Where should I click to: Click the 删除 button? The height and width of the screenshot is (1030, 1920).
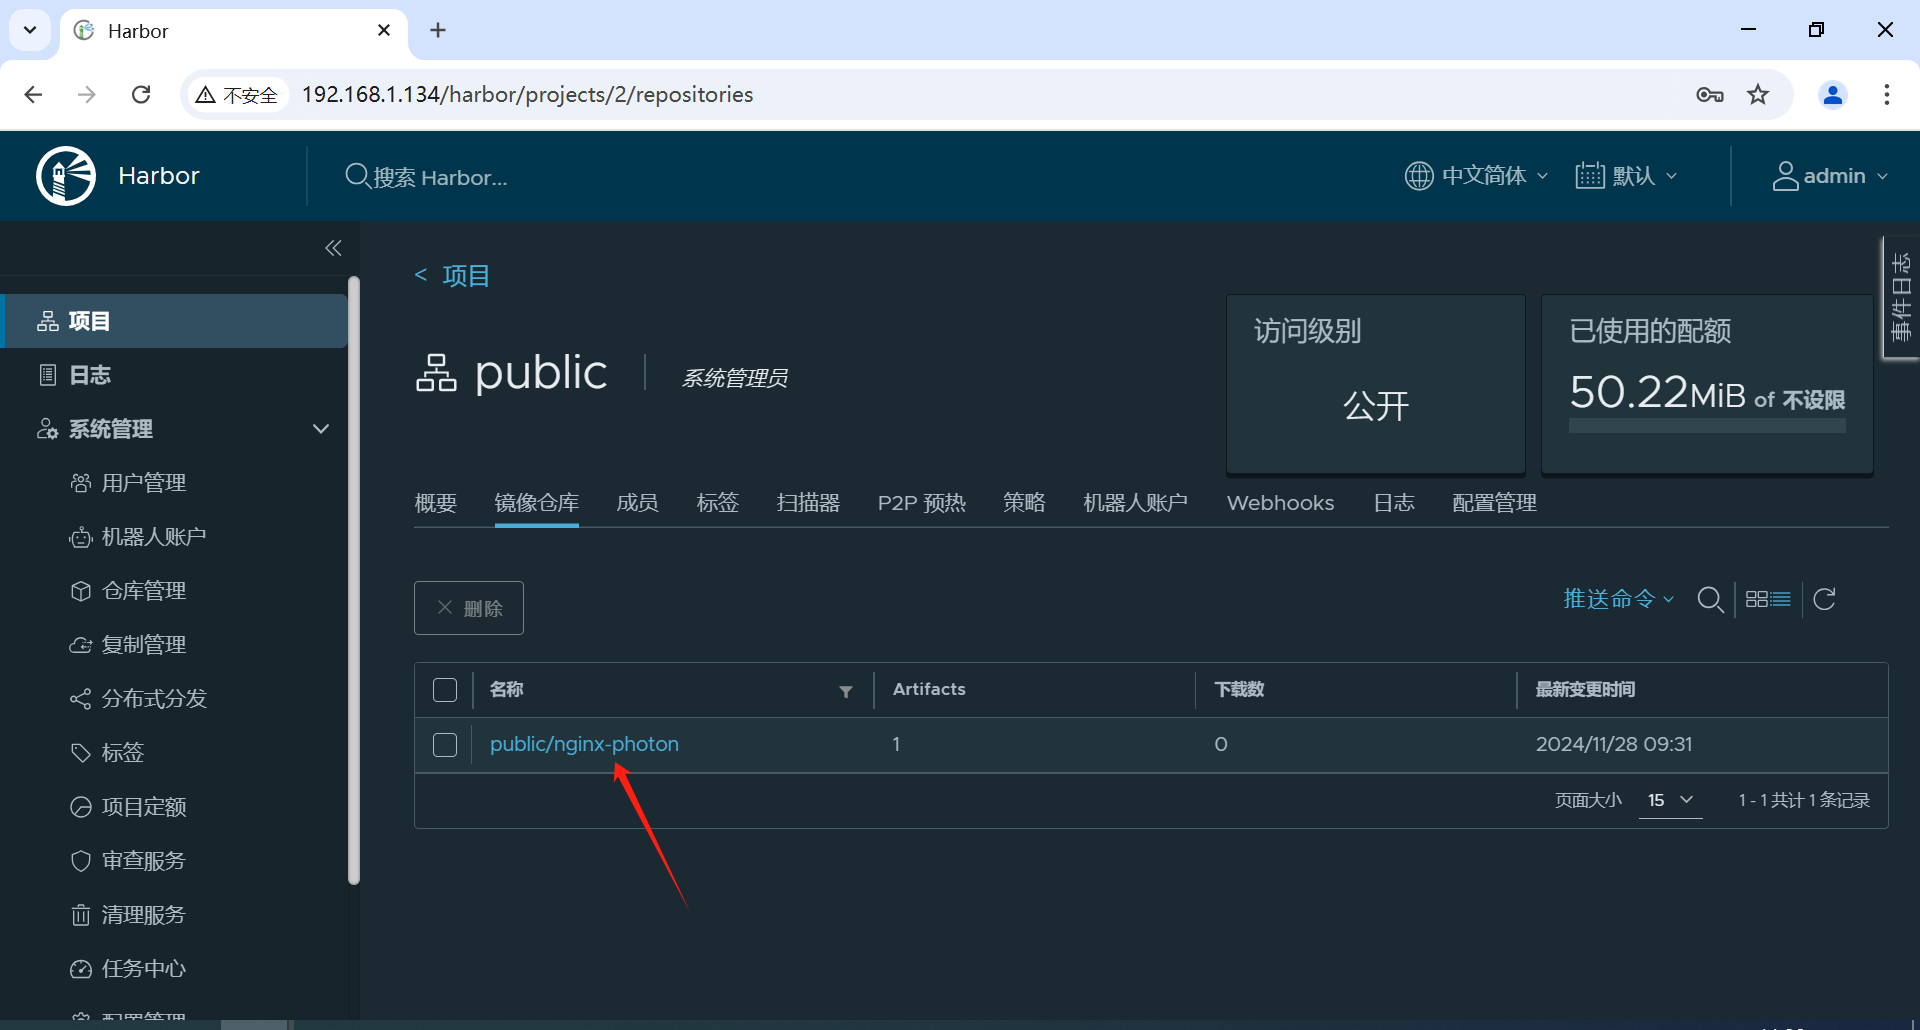pos(469,608)
